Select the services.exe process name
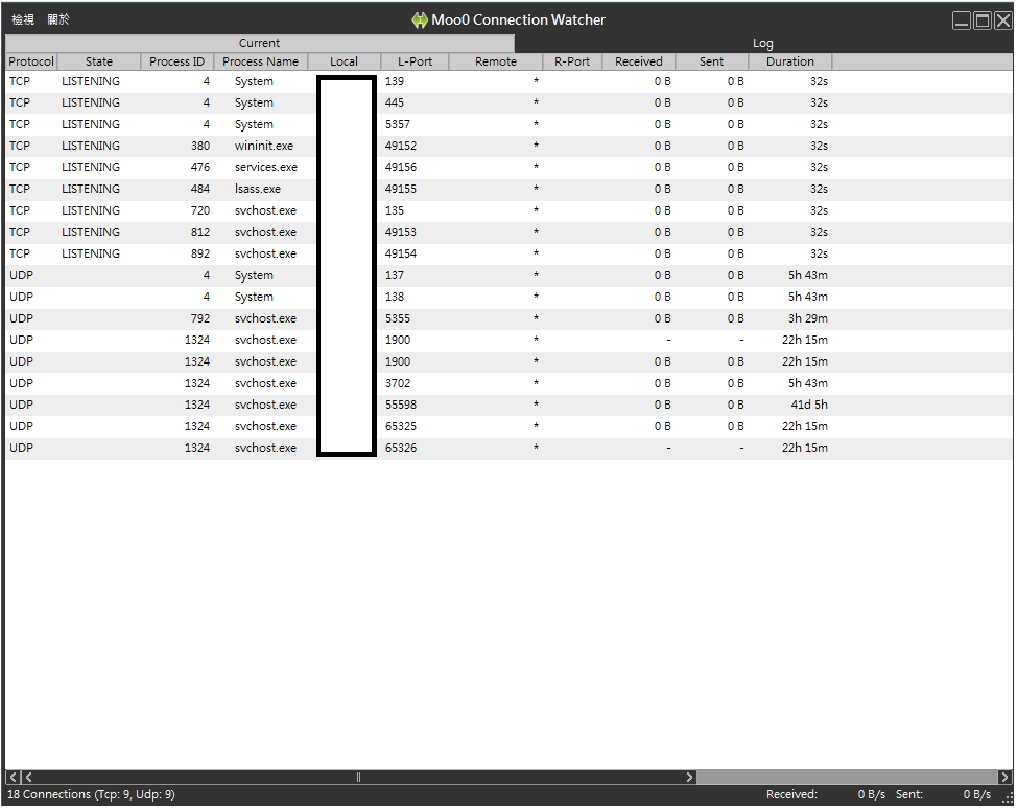The width and height of the screenshot is (1016, 808). point(266,167)
